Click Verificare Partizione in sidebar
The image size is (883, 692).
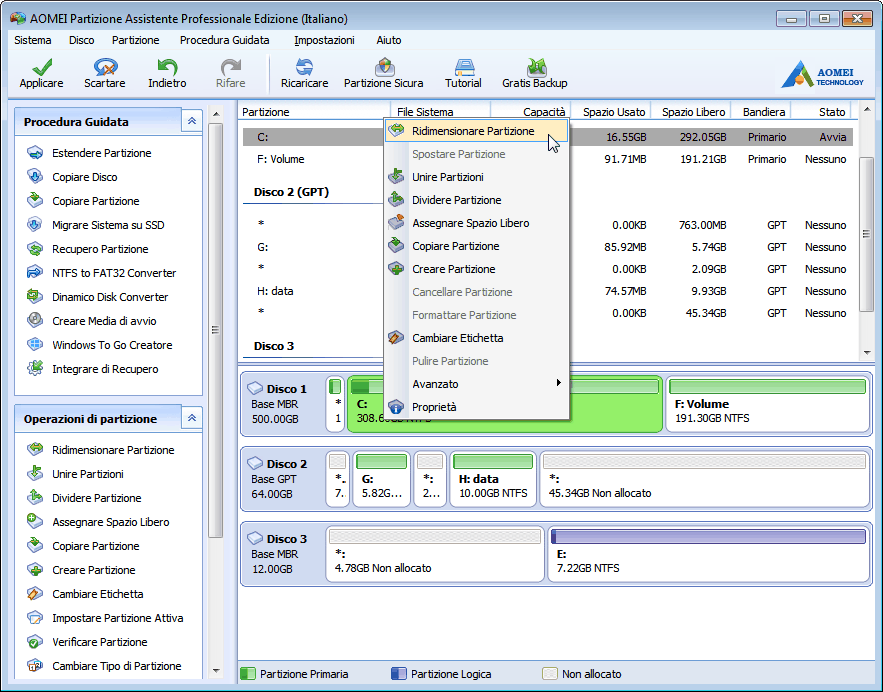pos(99,642)
